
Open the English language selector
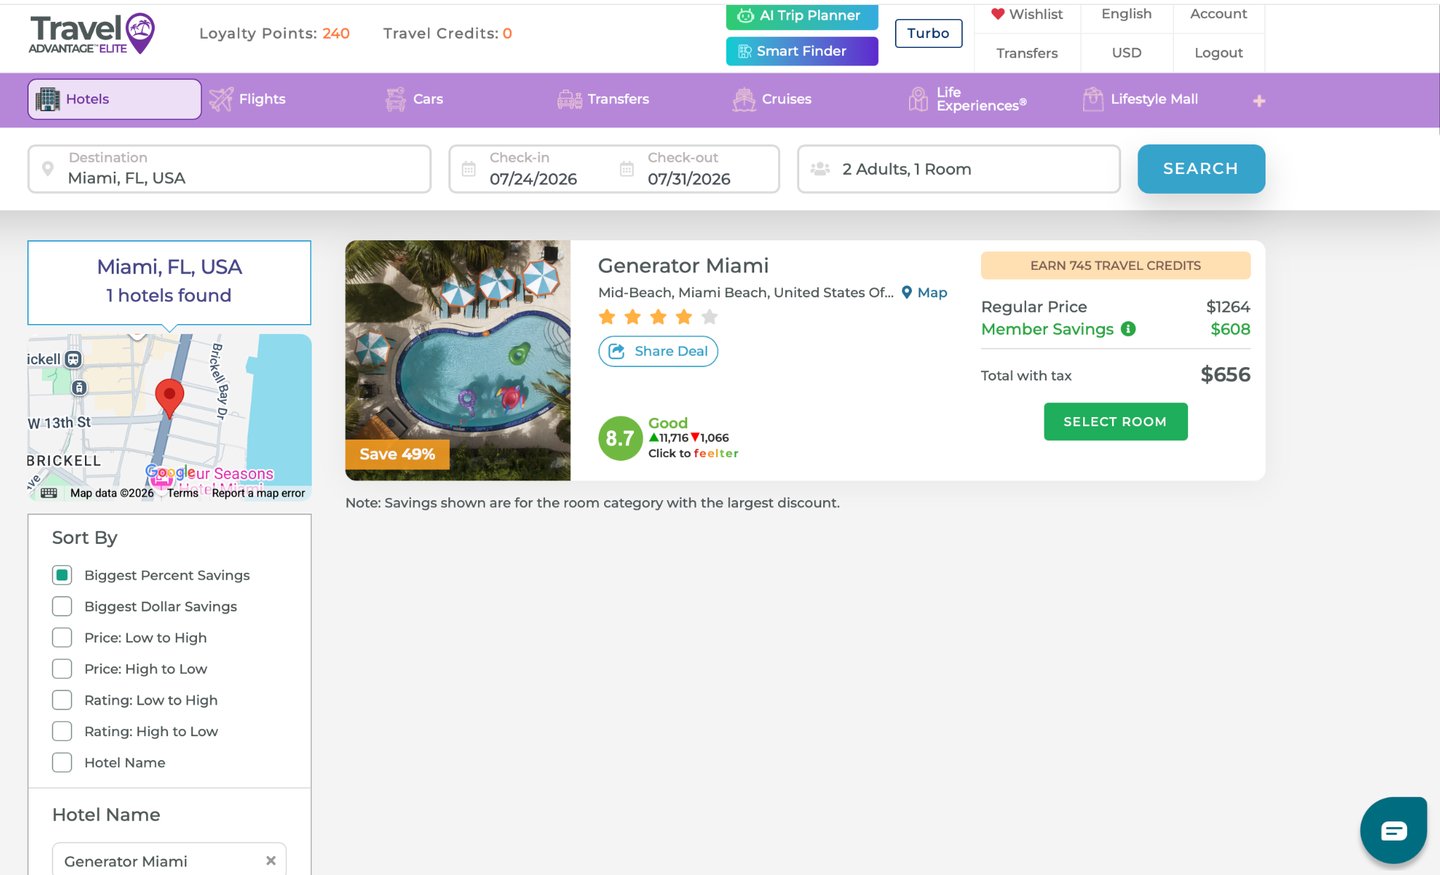click(x=1126, y=14)
